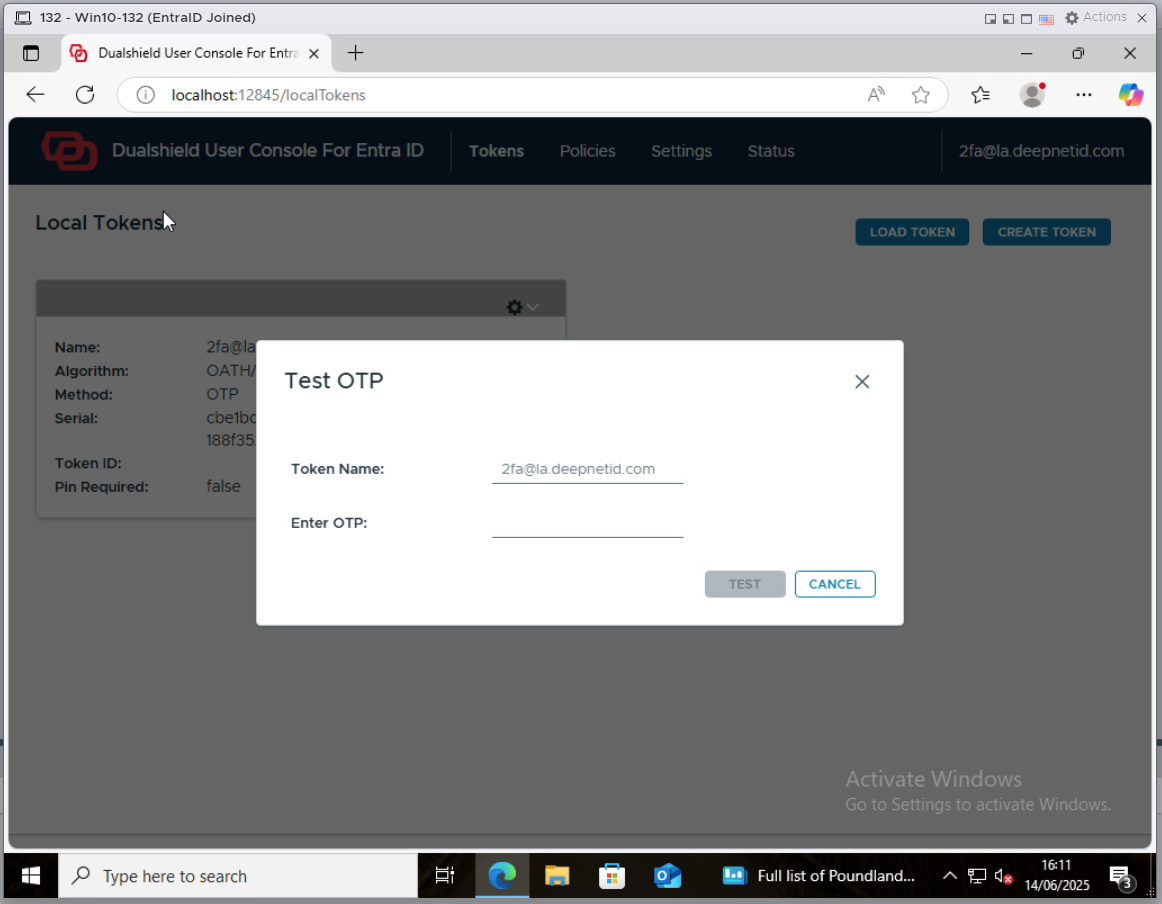Open the token card gear dropdown
1162x904 pixels.
coord(522,307)
